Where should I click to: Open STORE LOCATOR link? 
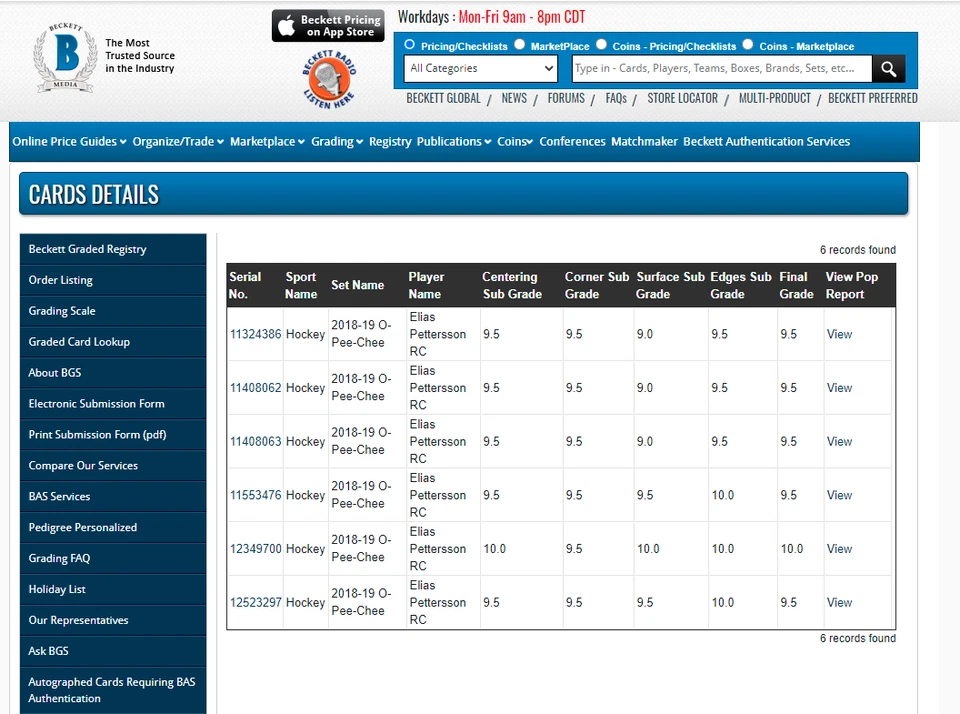683,98
